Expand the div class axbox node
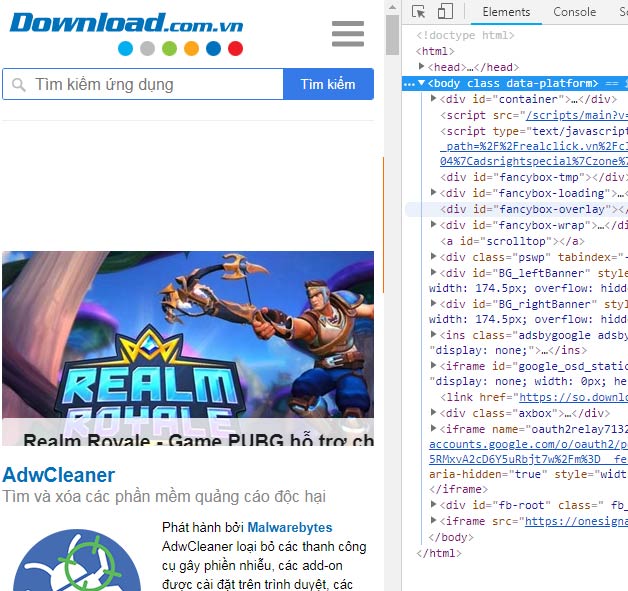 click(x=433, y=412)
